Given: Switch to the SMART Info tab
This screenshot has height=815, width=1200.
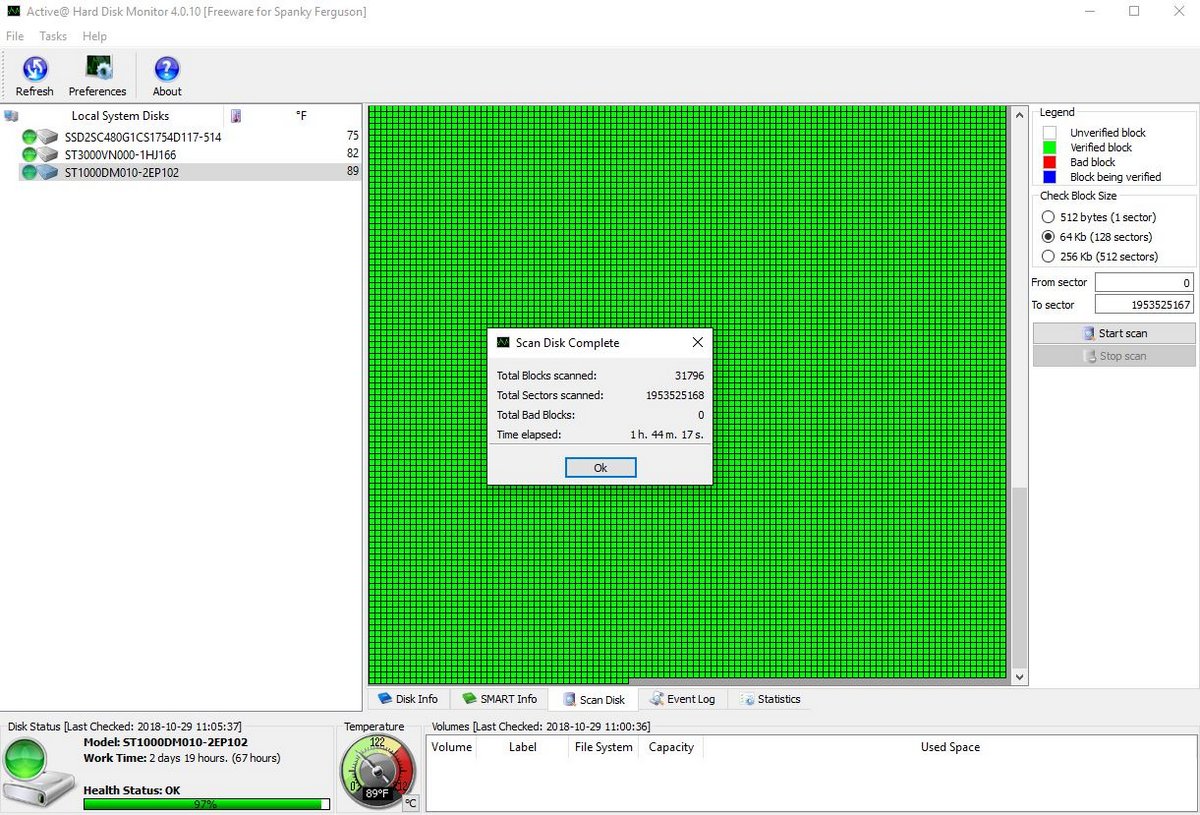Looking at the screenshot, I should pos(499,699).
